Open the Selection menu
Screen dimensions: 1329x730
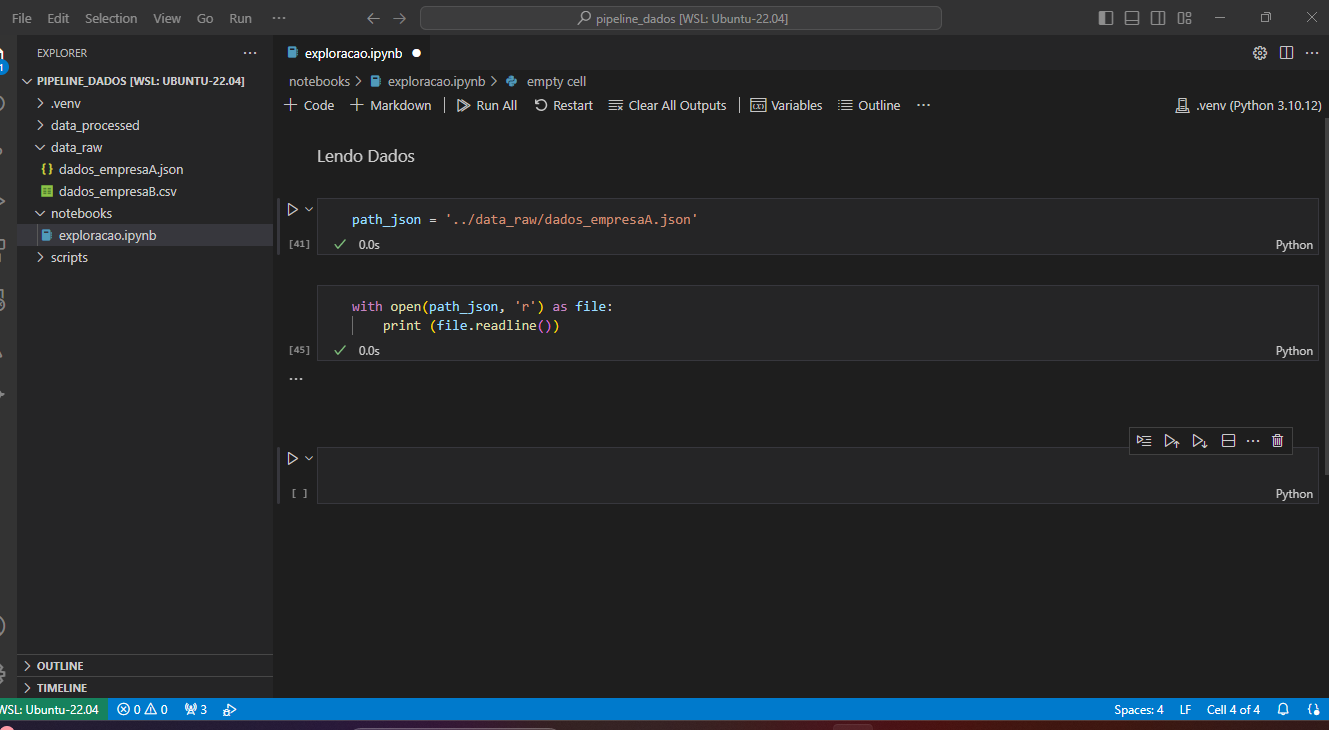pos(111,18)
